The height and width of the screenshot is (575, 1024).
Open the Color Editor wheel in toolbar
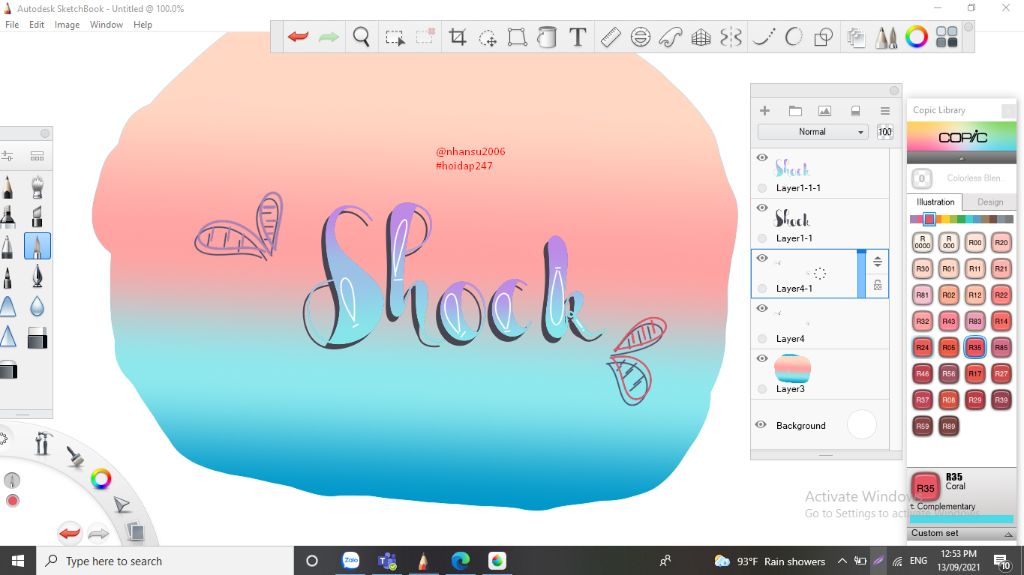pyautogui.click(x=916, y=37)
